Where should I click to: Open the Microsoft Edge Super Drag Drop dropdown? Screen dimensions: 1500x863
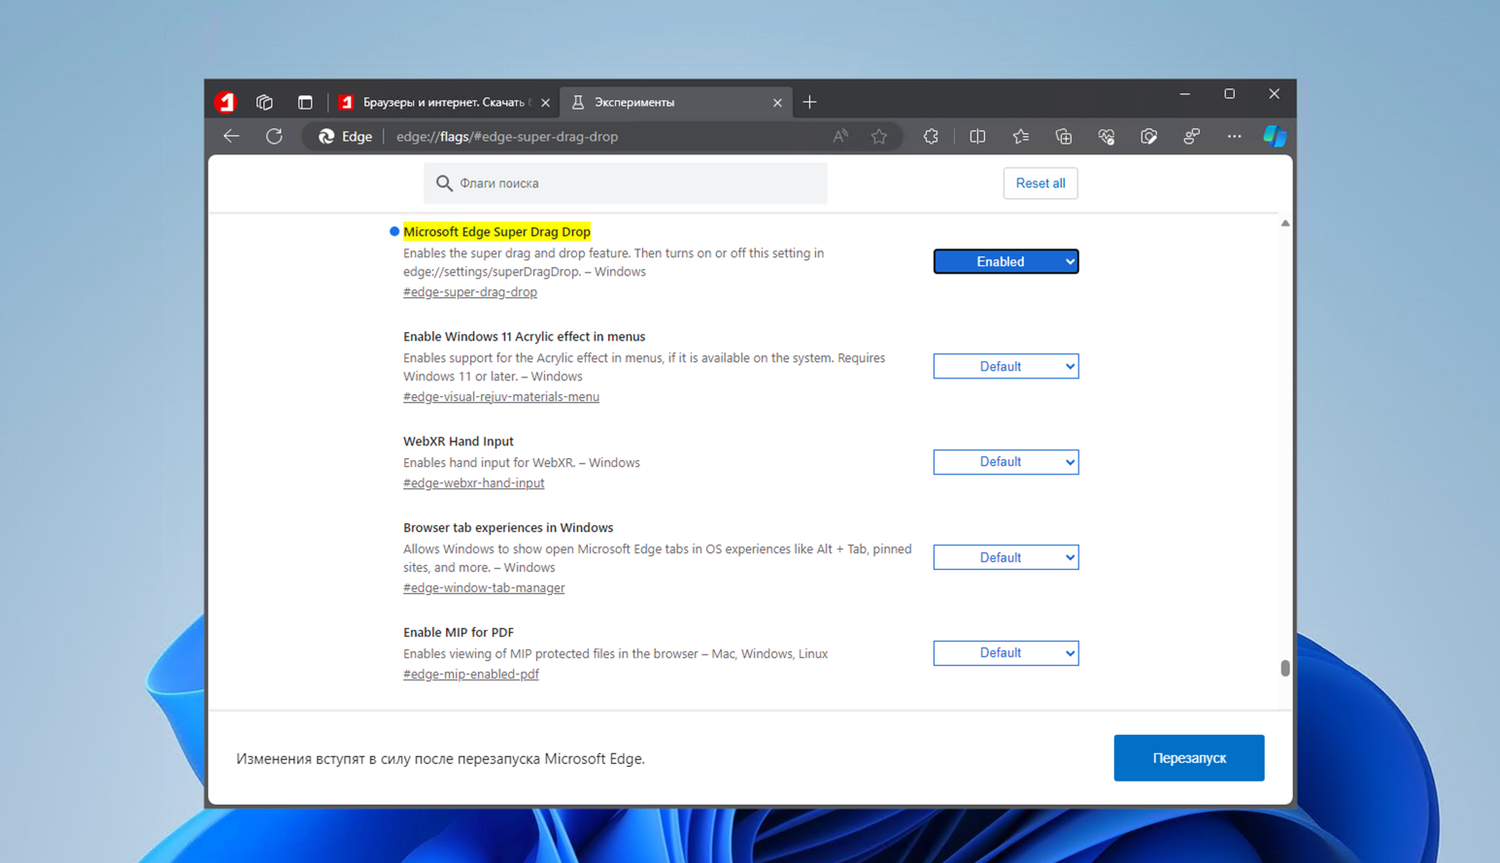[x=1006, y=261]
